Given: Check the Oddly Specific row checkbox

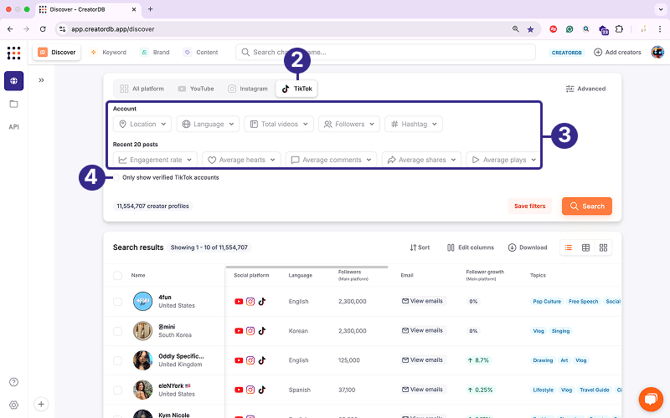Looking at the screenshot, I should pyautogui.click(x=118, y=361).
